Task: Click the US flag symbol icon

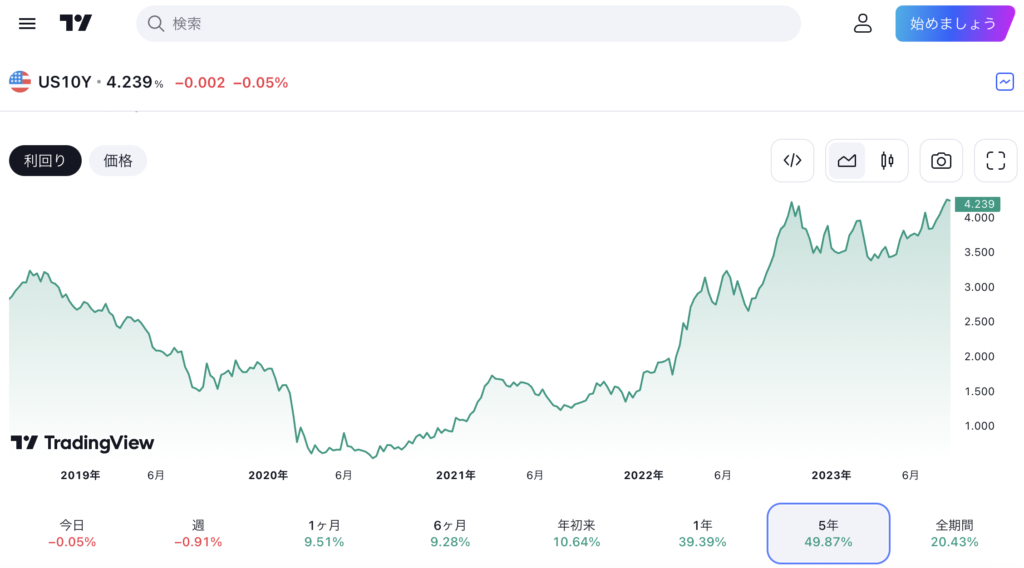Action: (x=20, y=82)
